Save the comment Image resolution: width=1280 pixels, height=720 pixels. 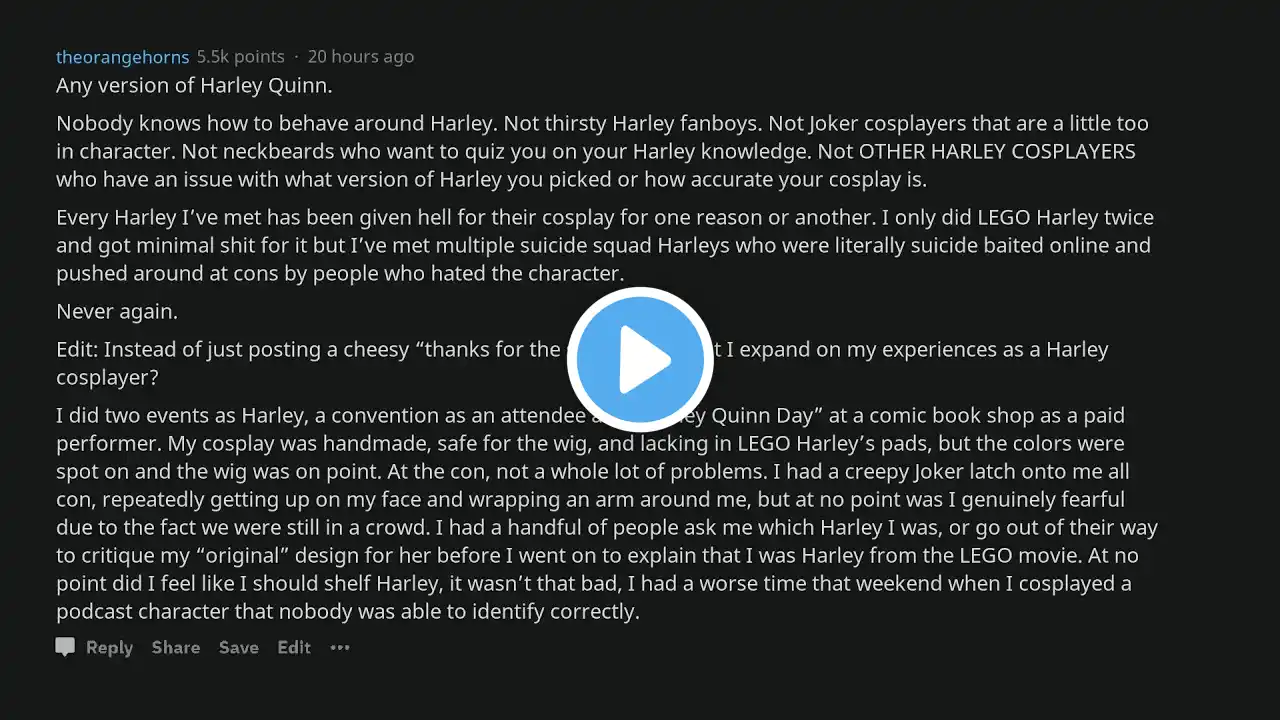[238, 647]
